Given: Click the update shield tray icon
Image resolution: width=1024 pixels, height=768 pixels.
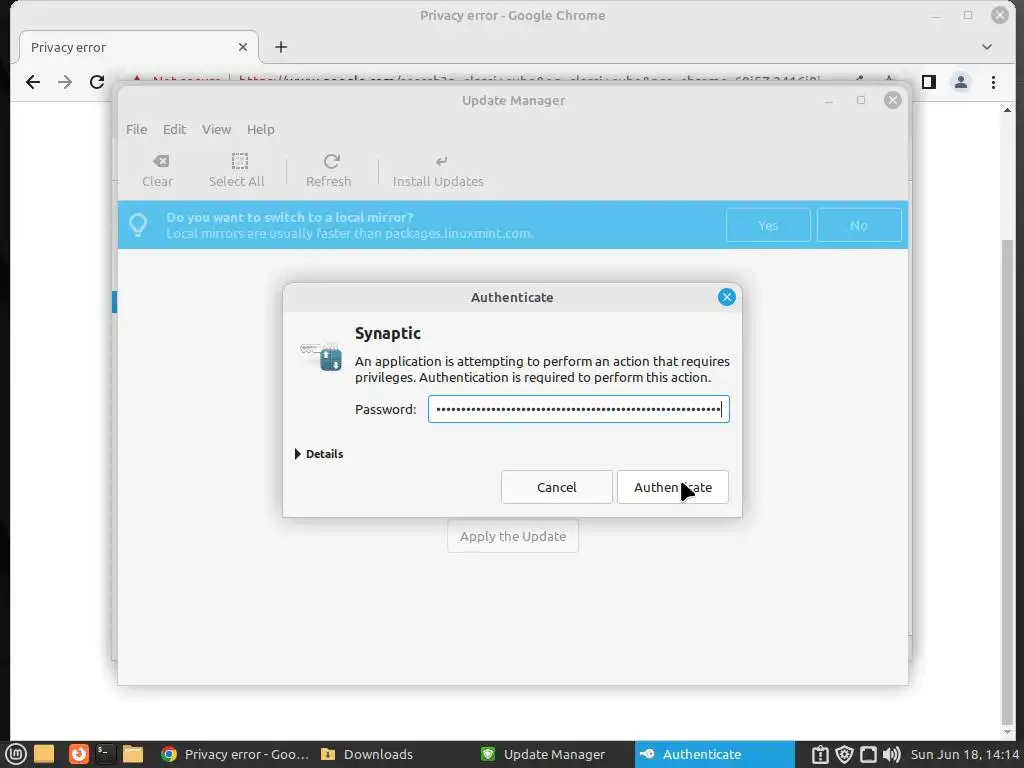Looking at the screenshot, I should click(844, 754).
